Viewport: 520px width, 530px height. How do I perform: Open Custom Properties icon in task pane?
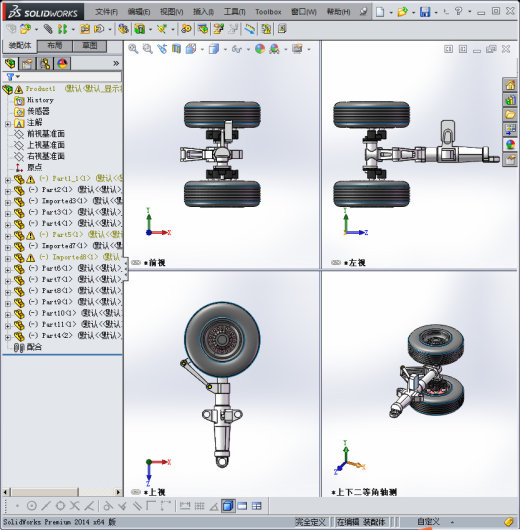(510, 159)
